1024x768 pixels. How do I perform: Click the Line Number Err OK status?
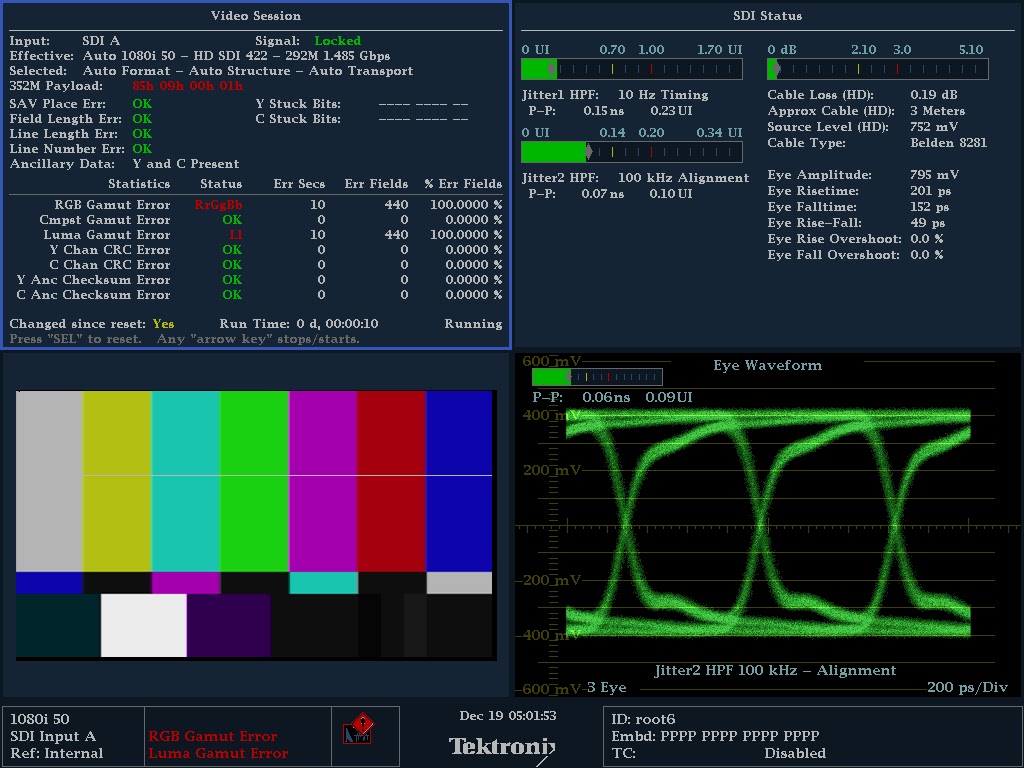click(x=142, y=148)
